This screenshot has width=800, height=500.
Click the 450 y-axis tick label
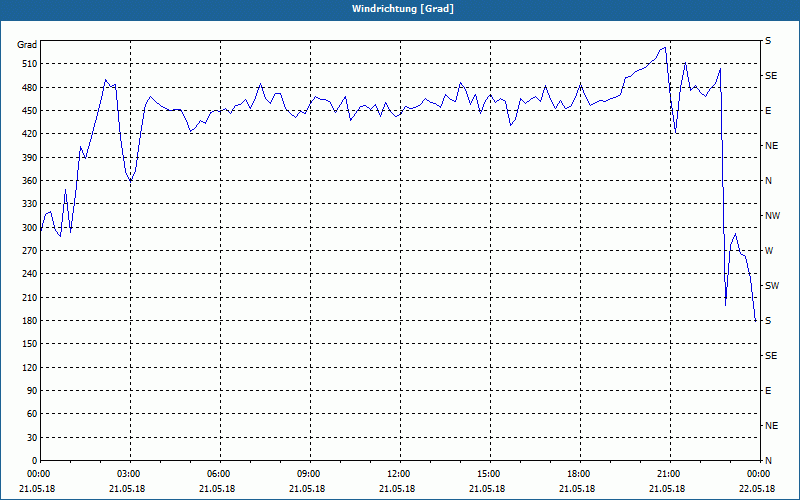[30, 111]
